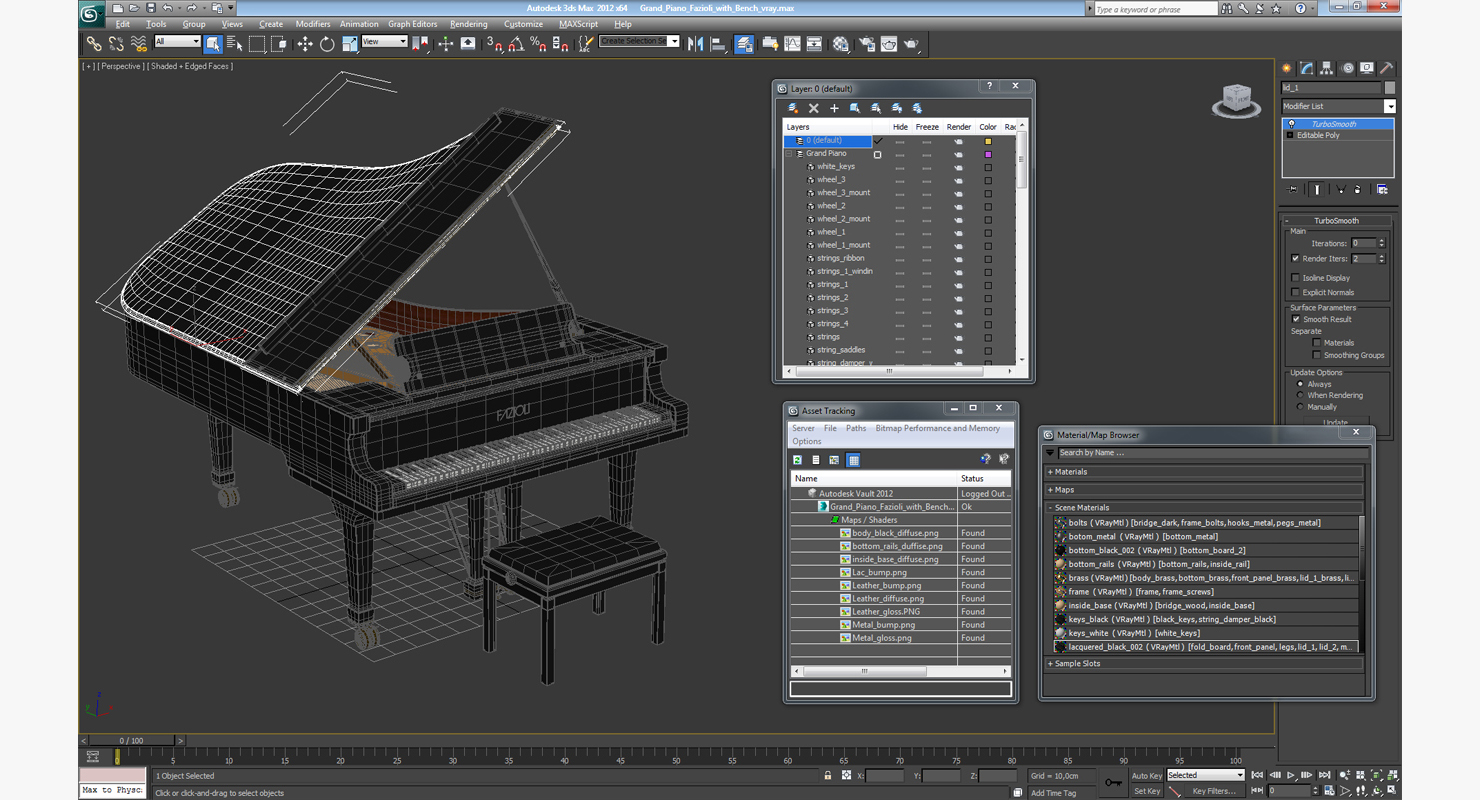
Task: Click Pin Stack icon under modifier list
Action: [x=1292, y=189]
